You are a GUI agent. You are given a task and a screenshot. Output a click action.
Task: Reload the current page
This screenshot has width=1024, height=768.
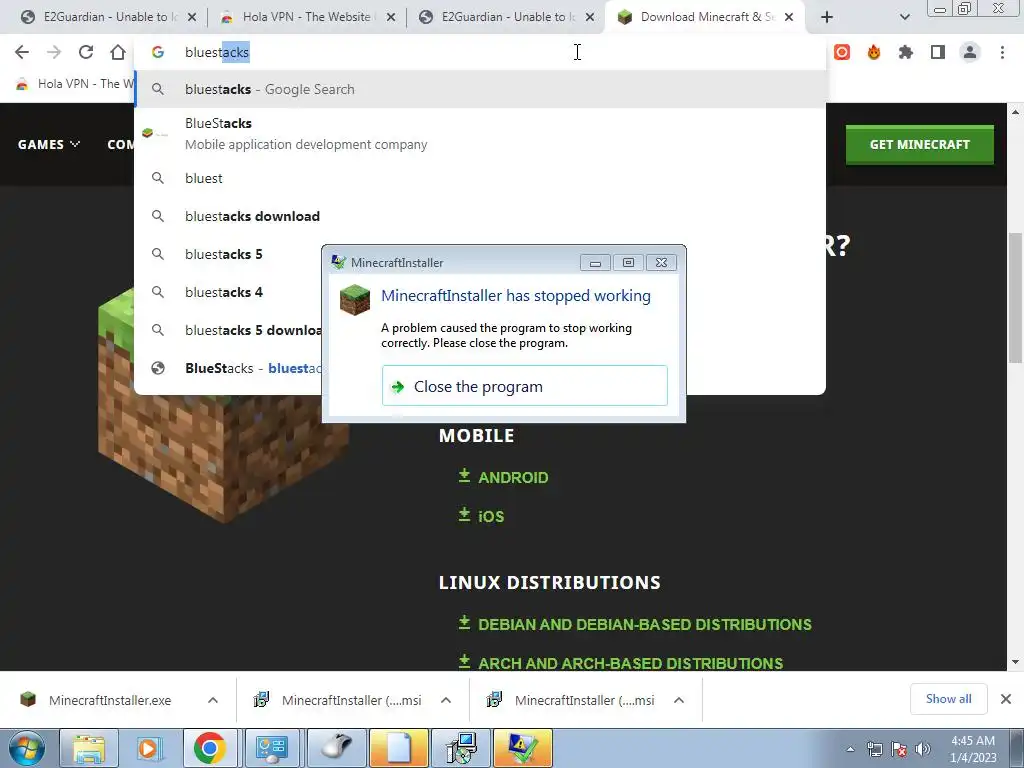click(86, 52)
